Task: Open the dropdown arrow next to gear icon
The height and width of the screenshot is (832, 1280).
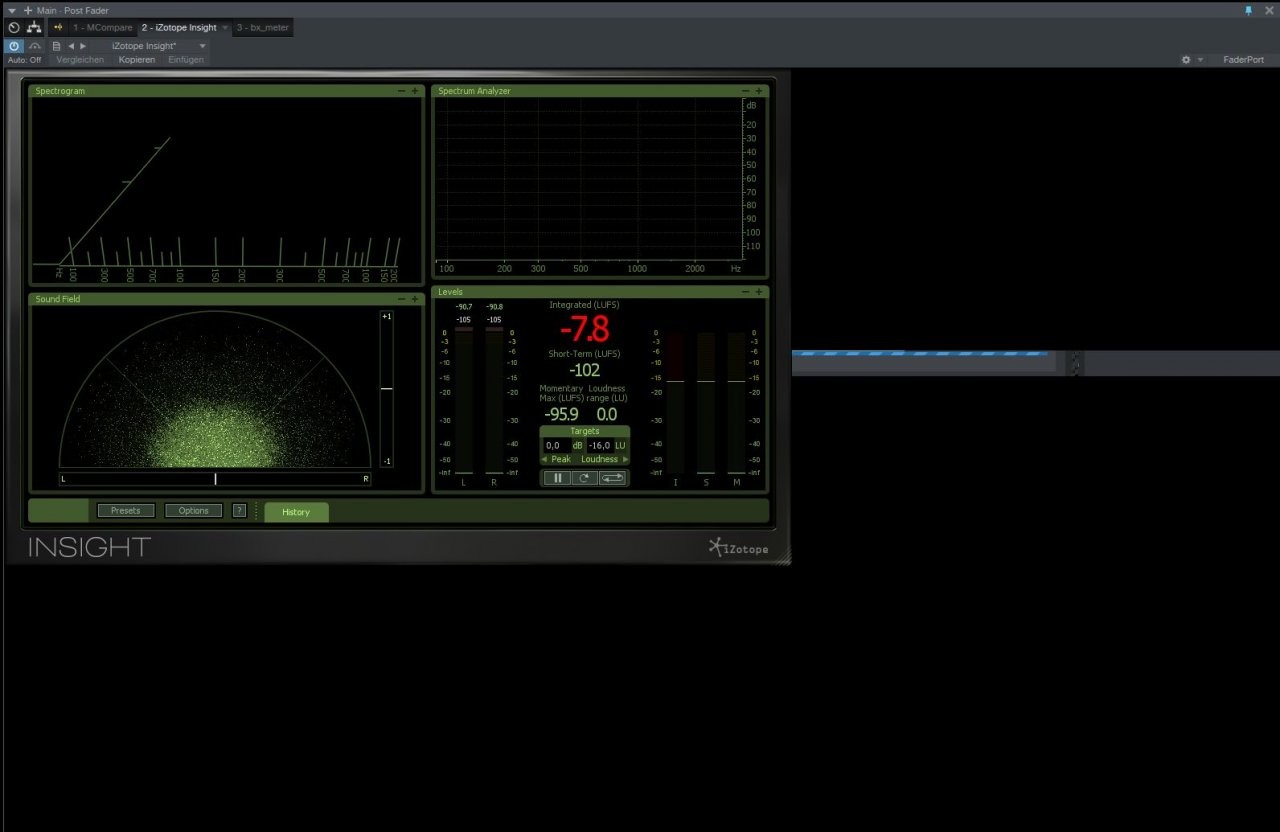Action: (1200, 60)
